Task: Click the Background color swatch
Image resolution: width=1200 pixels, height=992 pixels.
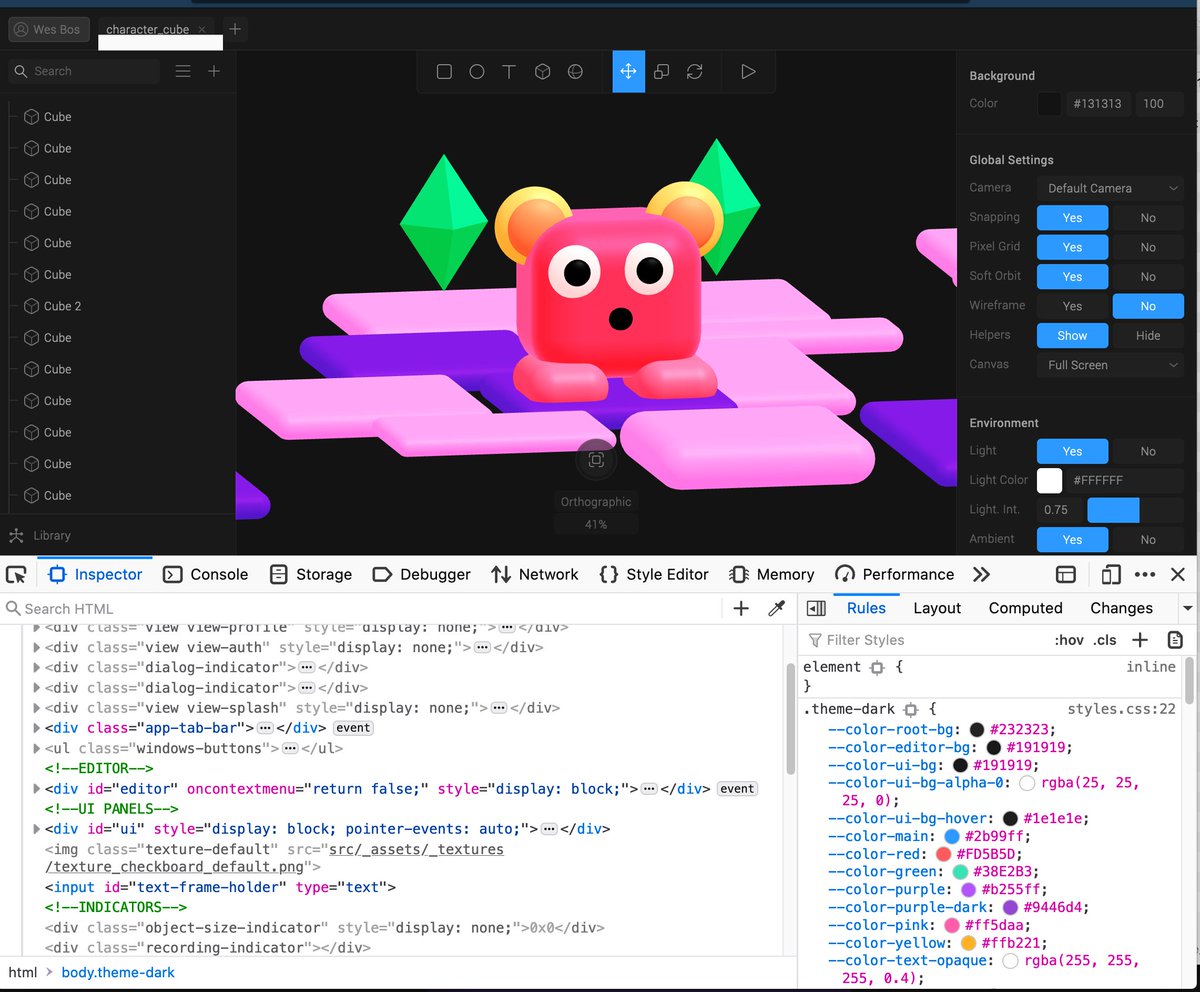Action: pos(1048,103)
